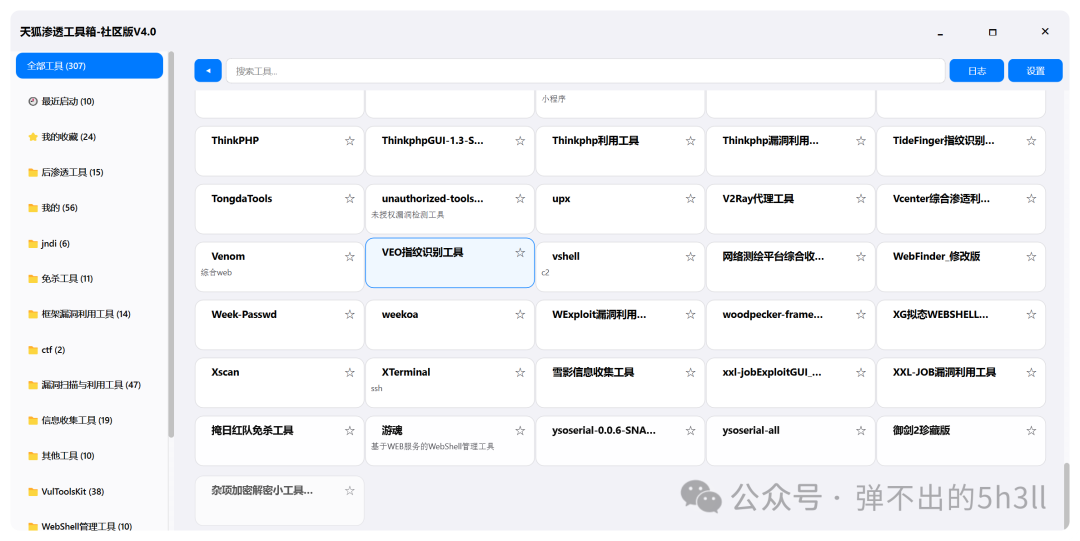Star the ThinkphpGUI-1.3-S... tool card
This screenshot has width=1080, height=541.
click(520, 141)
